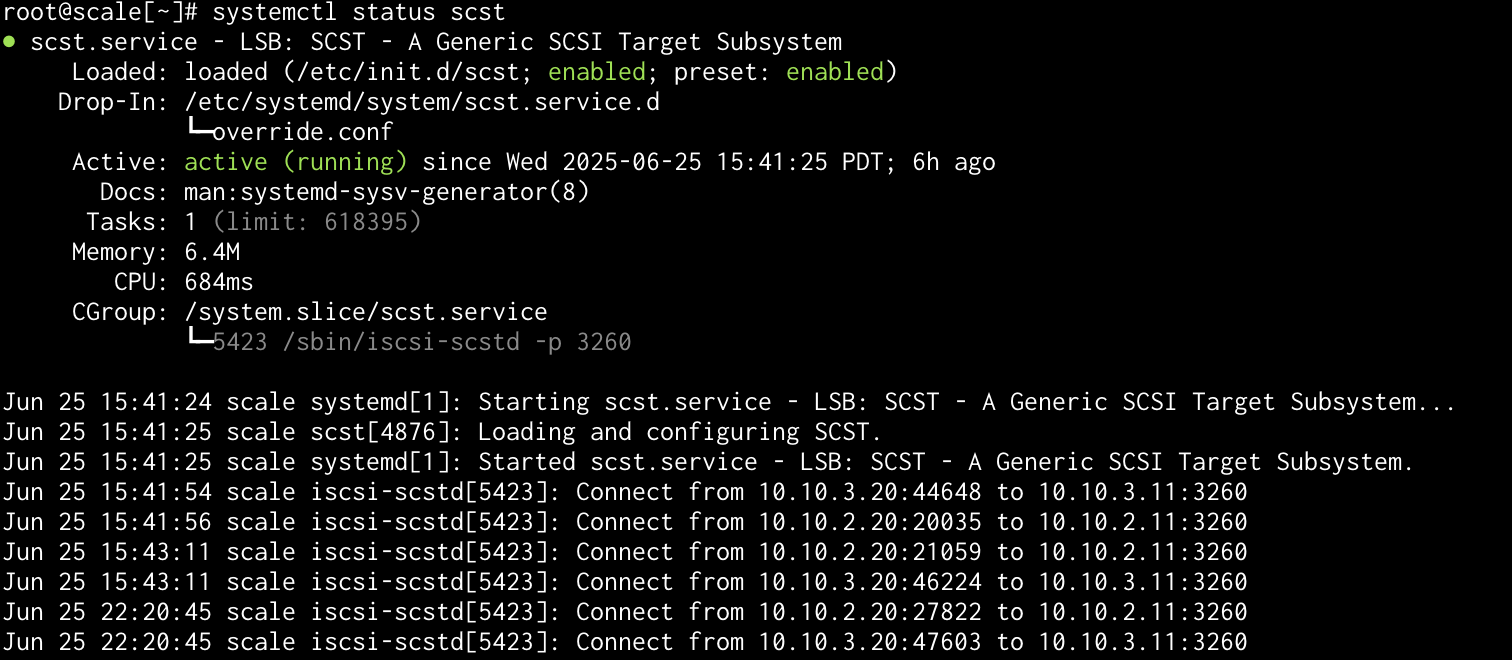The image size is (1512, 660).
Task: Click the 'limit: 618395' tasks text
Action: tap(317, 222)
